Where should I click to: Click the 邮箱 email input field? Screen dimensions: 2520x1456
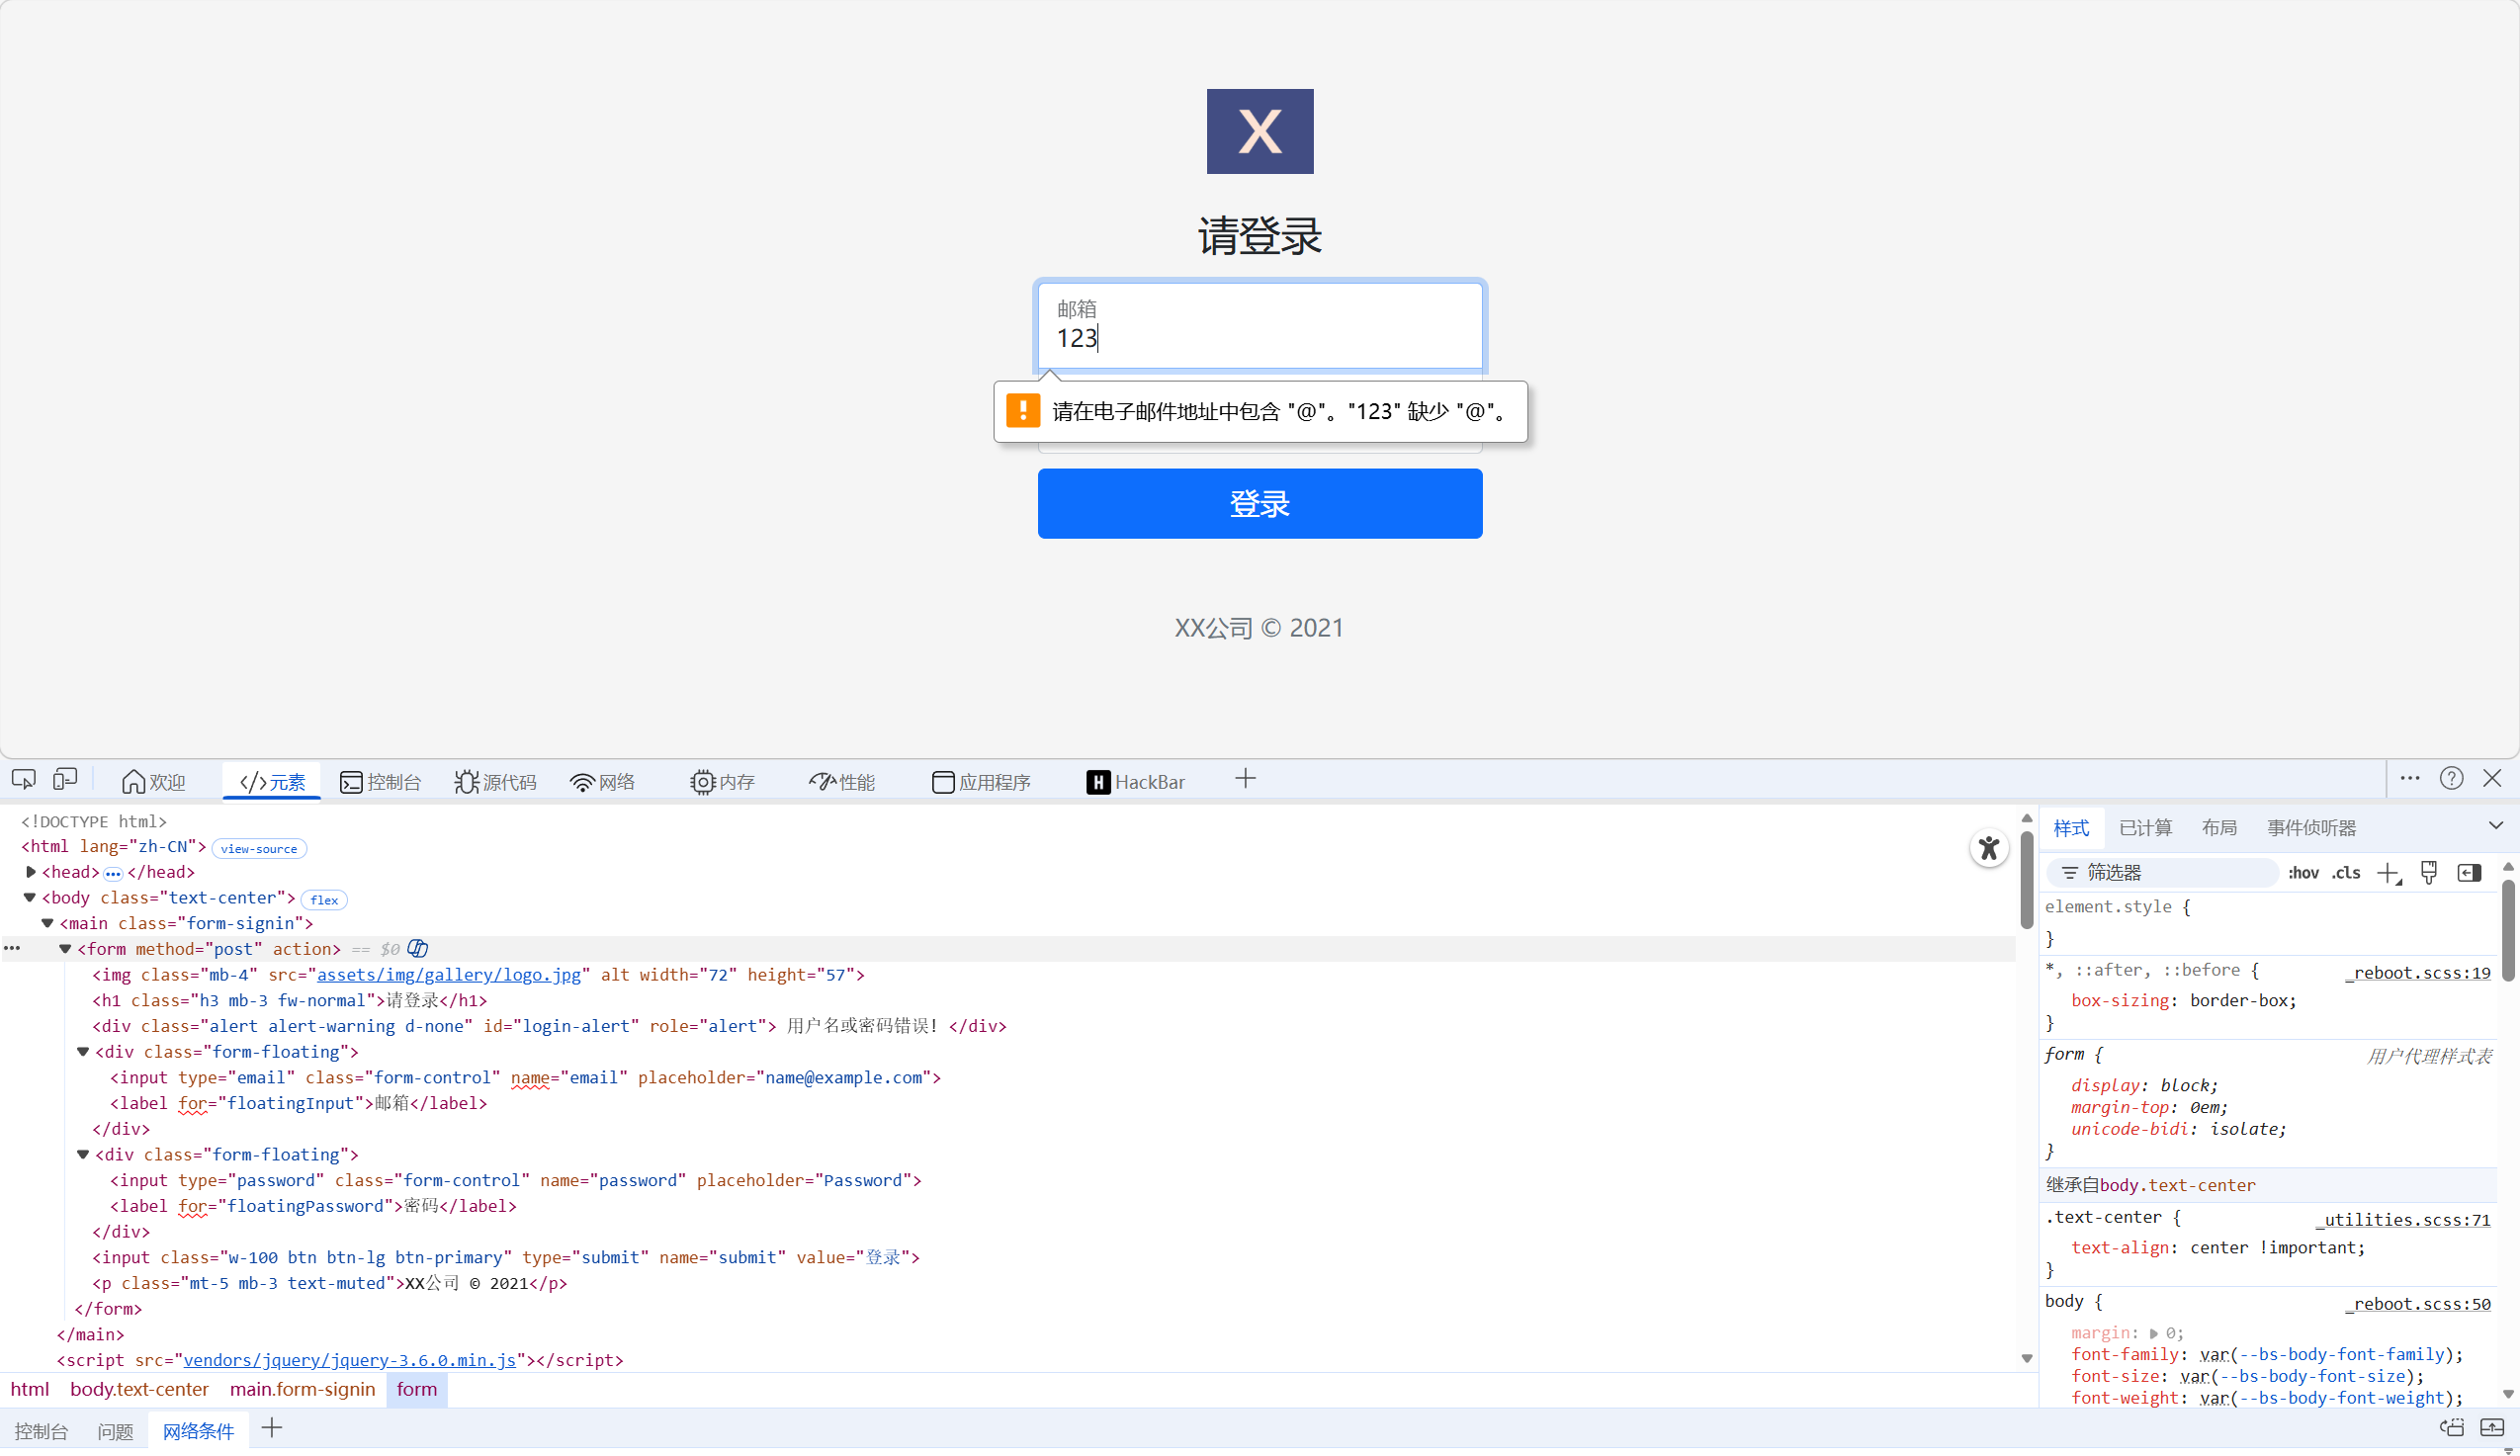[x=1259, y=327]
